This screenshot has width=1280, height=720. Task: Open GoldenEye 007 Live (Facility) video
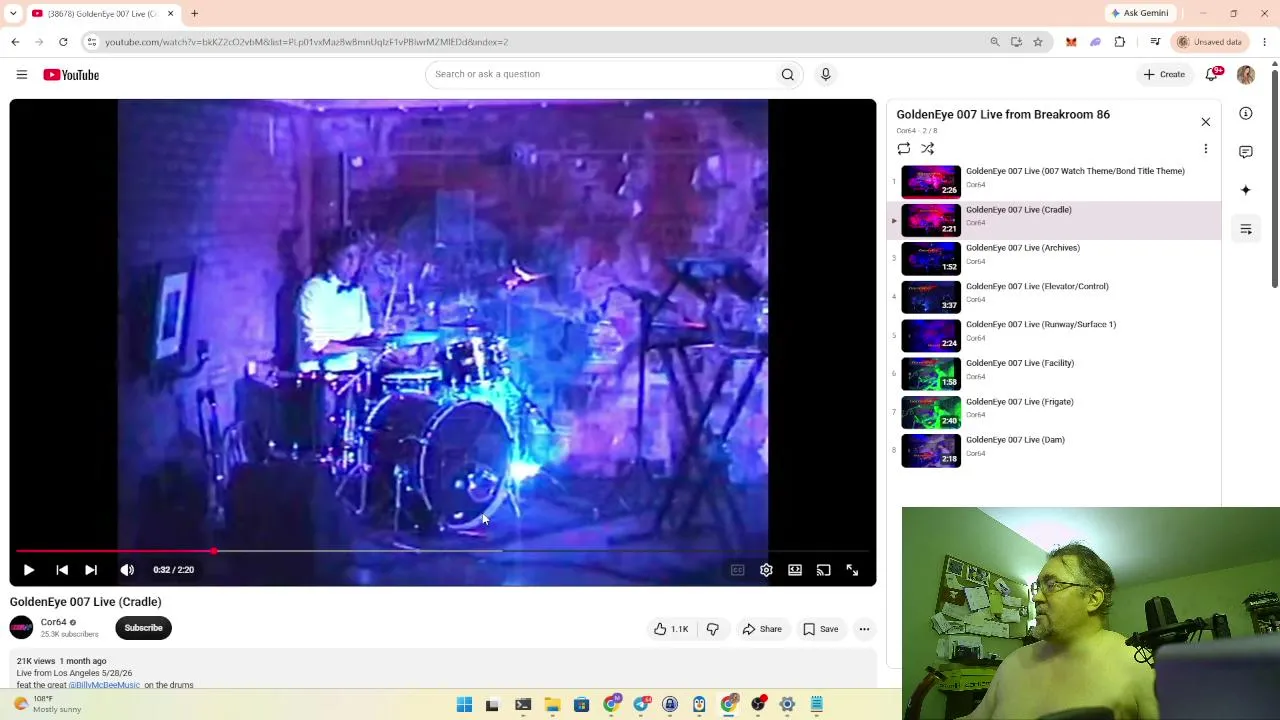(x=1054, y=373)
